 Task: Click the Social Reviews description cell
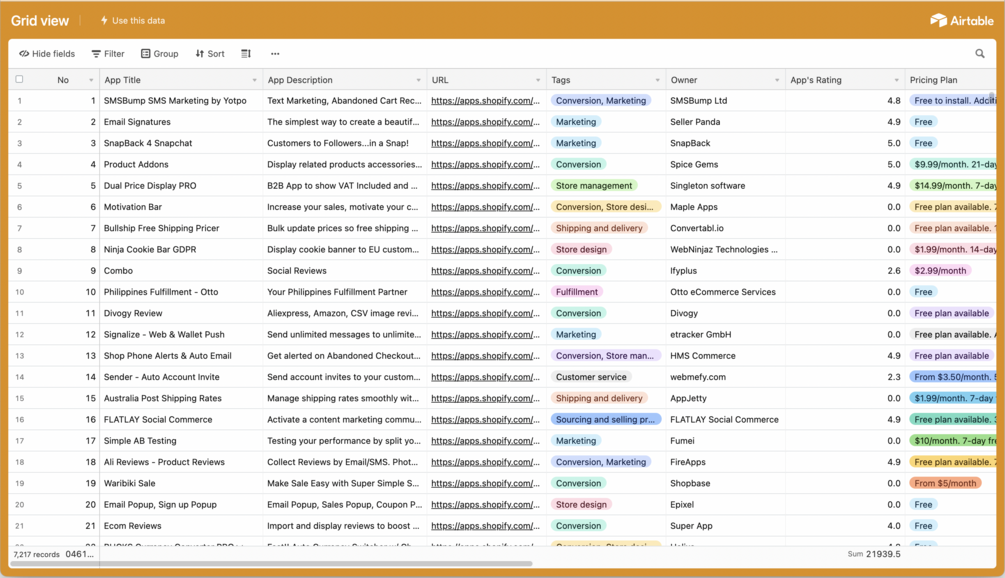tap(345, 270)
